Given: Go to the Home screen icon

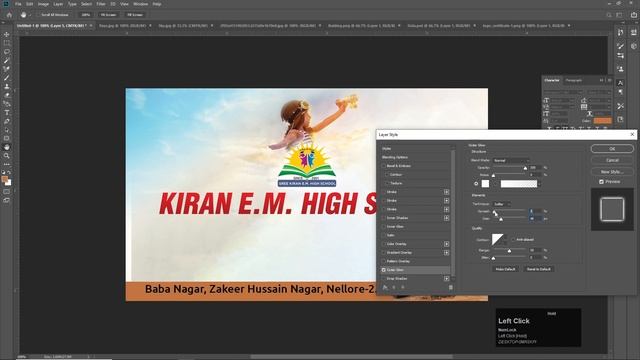Looking at the screenshot, I should pos(9,15).
